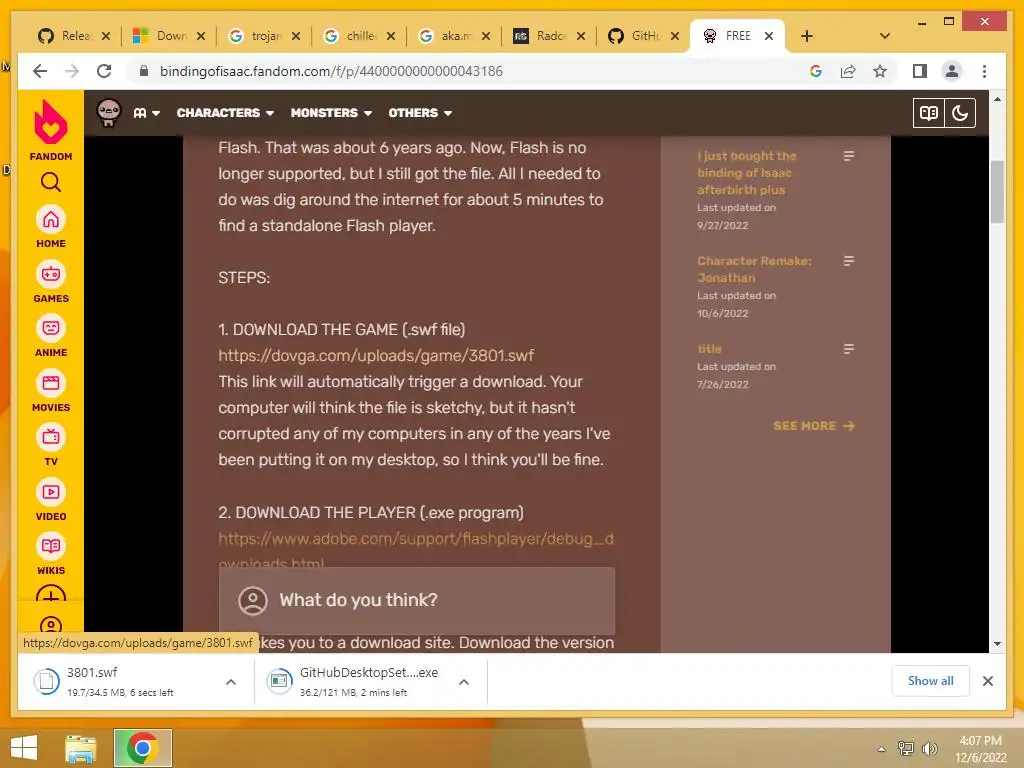Open 3801.swf download options chevron

(x=231, y=682)
